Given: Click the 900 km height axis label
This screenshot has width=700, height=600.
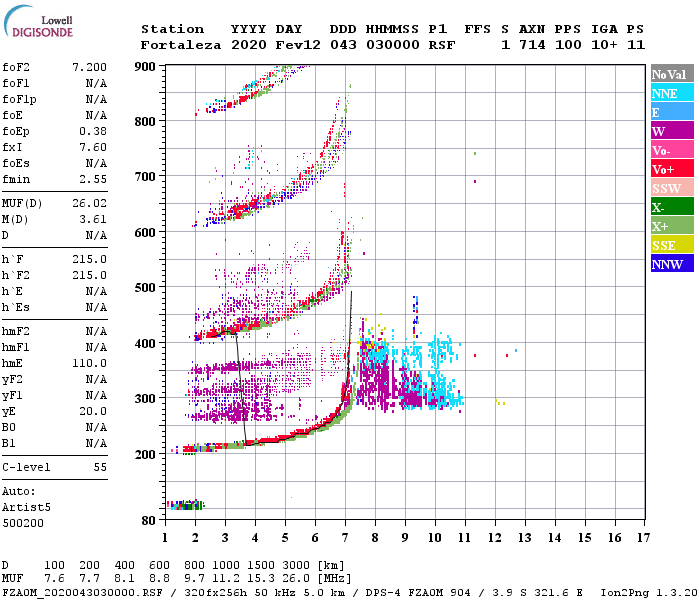Looking at the screenshot, I should tap(145, 67).
